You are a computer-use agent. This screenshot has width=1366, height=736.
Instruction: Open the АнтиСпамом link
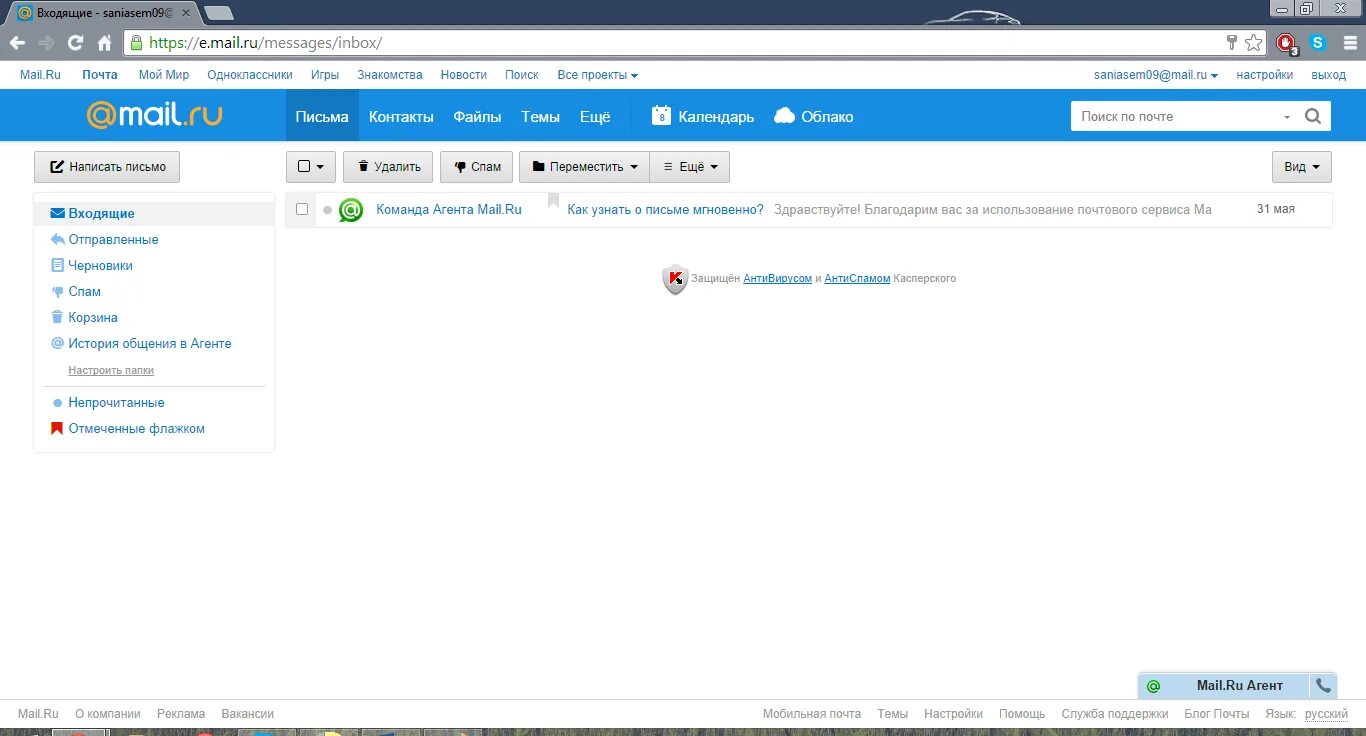pyautogui.click(x=857, y=279)
